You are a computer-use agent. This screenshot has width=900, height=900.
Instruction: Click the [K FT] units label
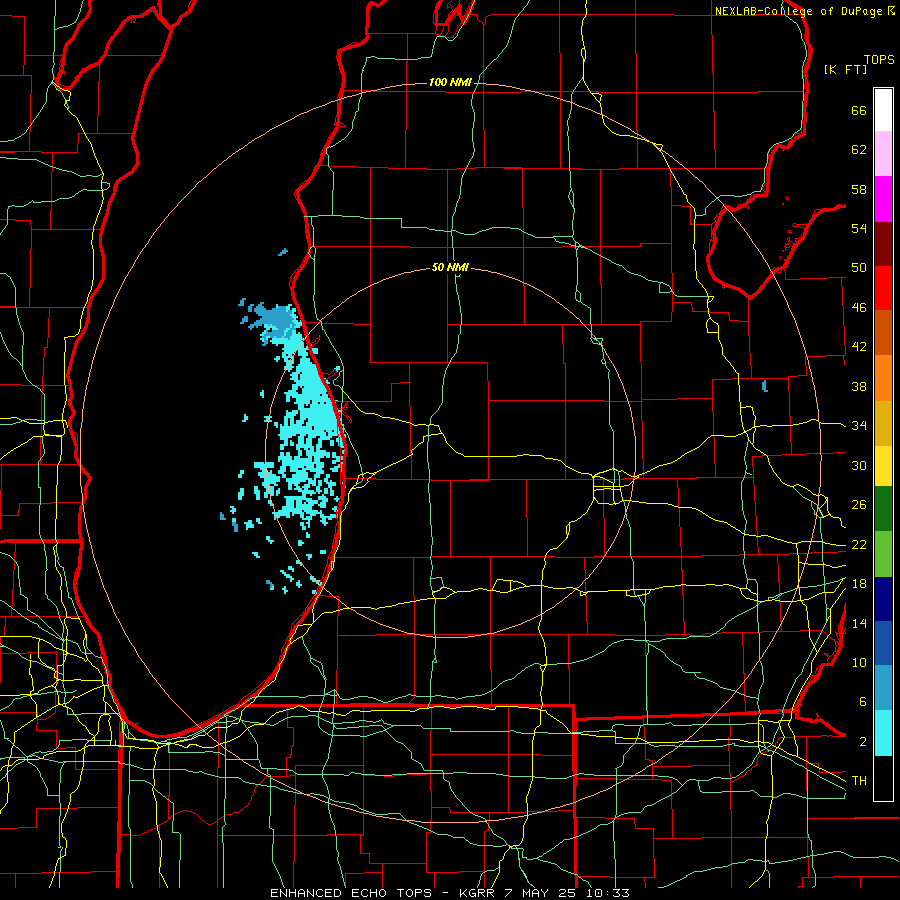click(x=845, y=69)
